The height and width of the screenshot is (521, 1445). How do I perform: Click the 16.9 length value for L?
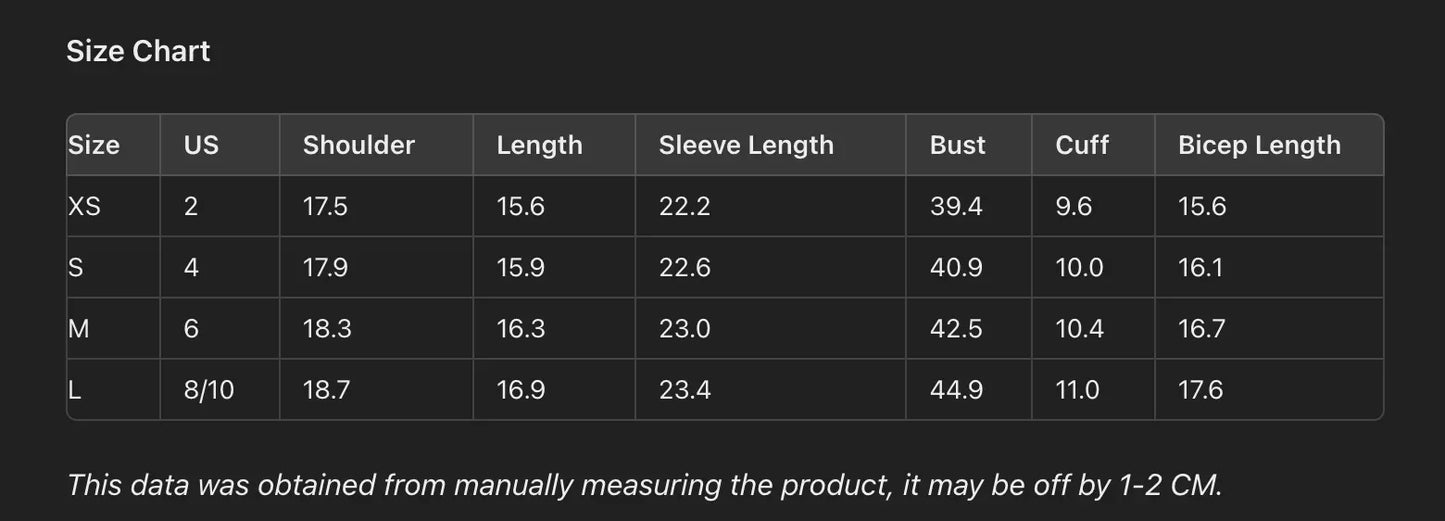click(x=521, y=390)
